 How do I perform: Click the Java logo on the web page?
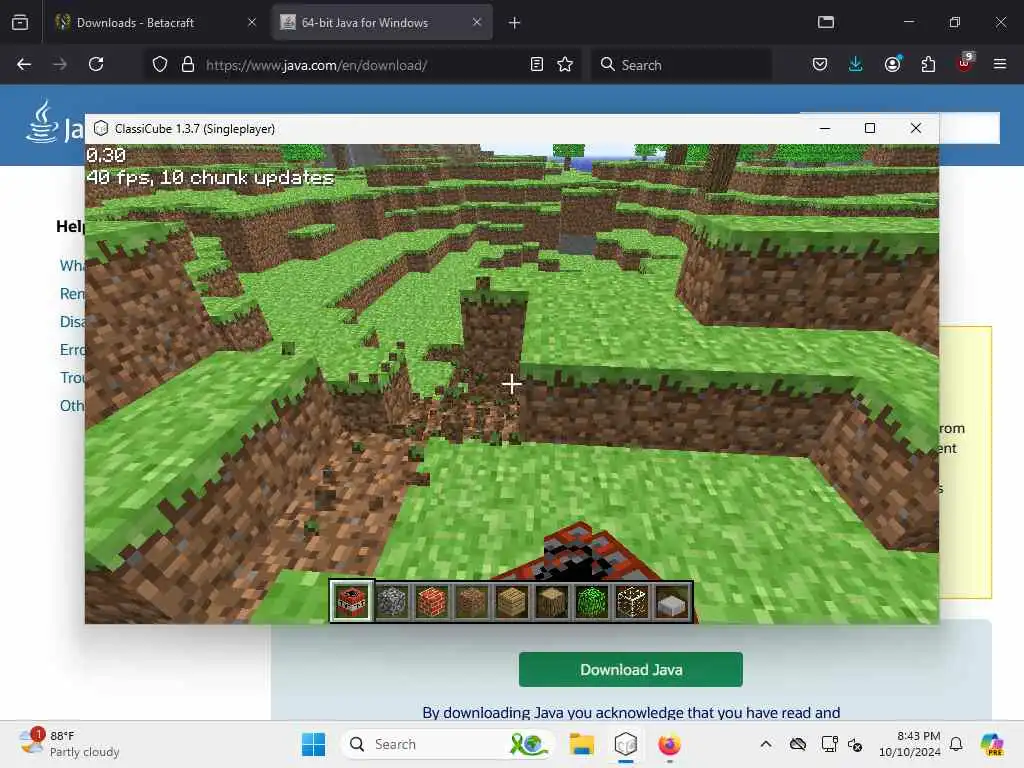(x=54, y=122)
